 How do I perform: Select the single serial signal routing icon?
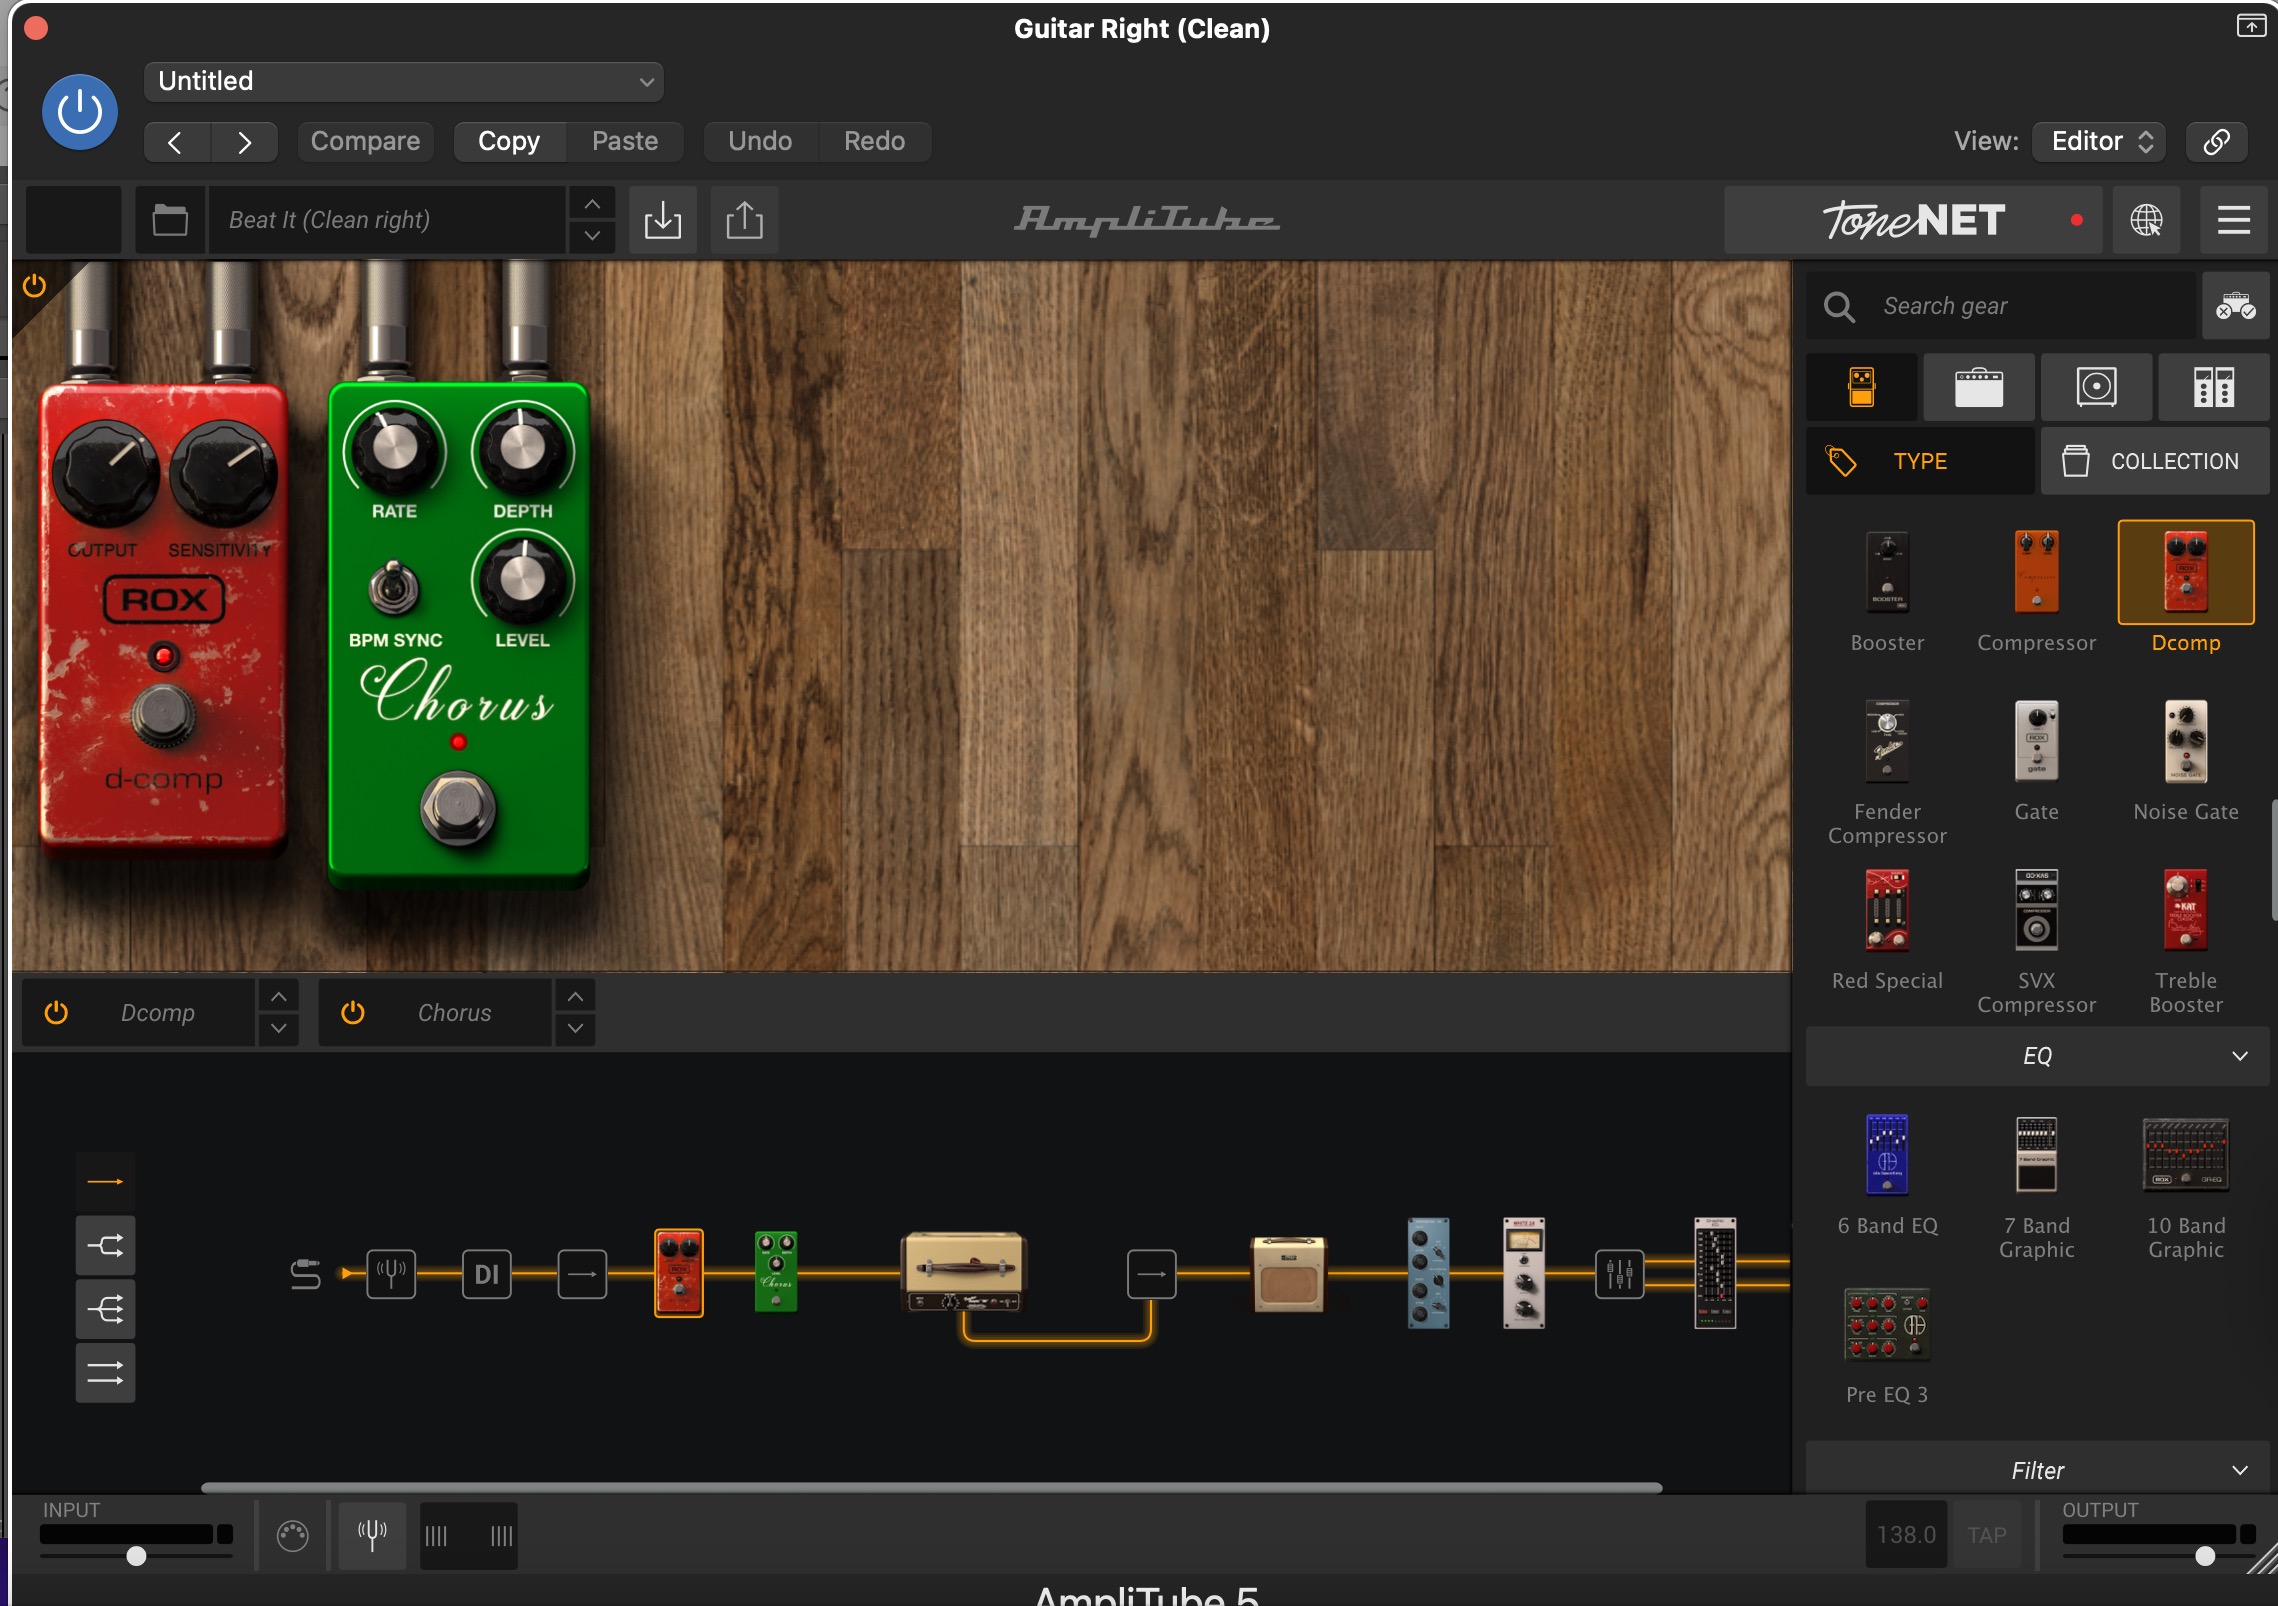[x=105, y=1181]
